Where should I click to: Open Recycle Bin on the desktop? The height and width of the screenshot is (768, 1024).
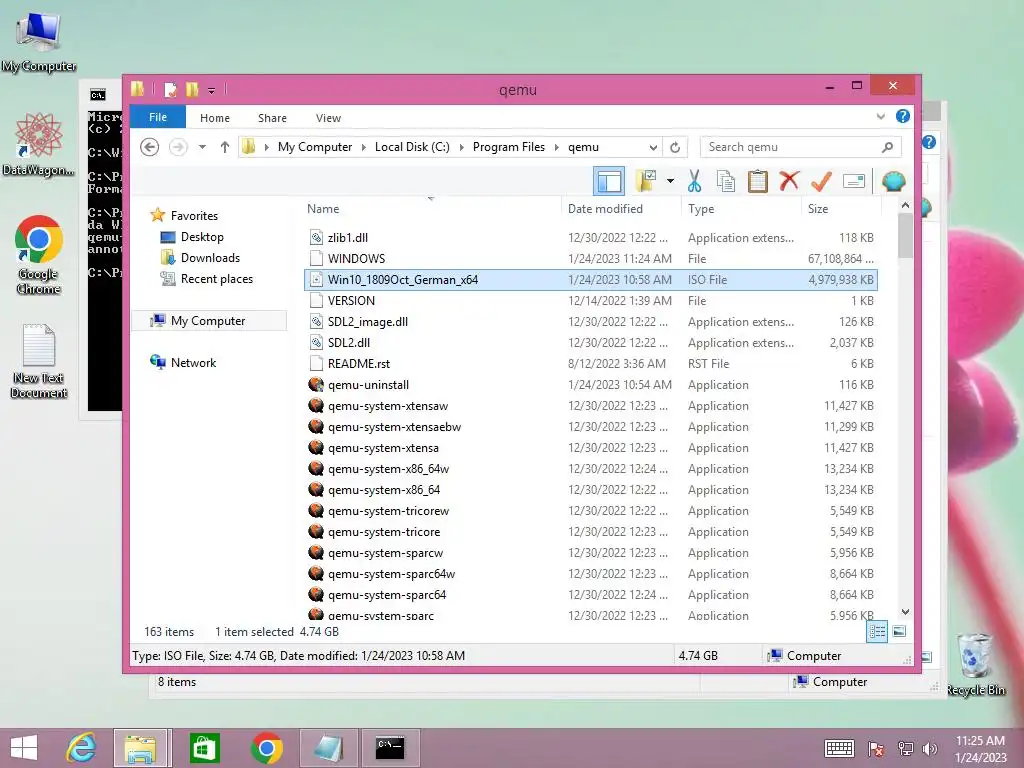[x=975, y=664]
